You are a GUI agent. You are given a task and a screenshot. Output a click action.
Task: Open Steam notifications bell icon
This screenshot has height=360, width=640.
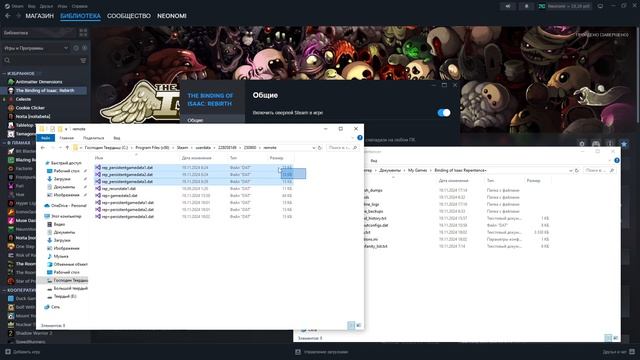click(x=526, y=6)
